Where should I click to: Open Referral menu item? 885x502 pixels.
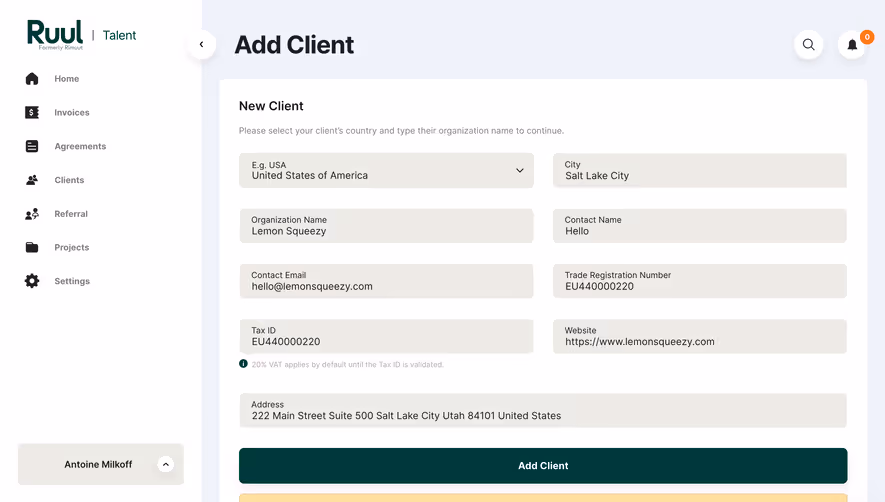(71, 214)
